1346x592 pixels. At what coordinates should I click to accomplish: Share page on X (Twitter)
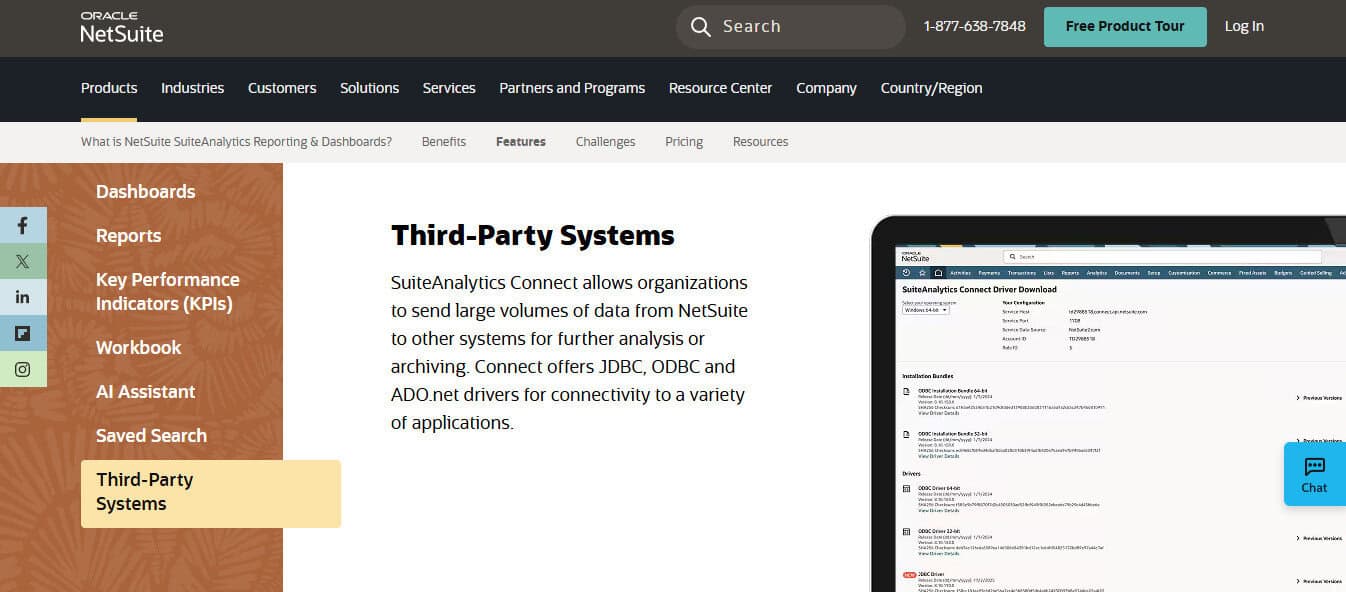[23, 261]
